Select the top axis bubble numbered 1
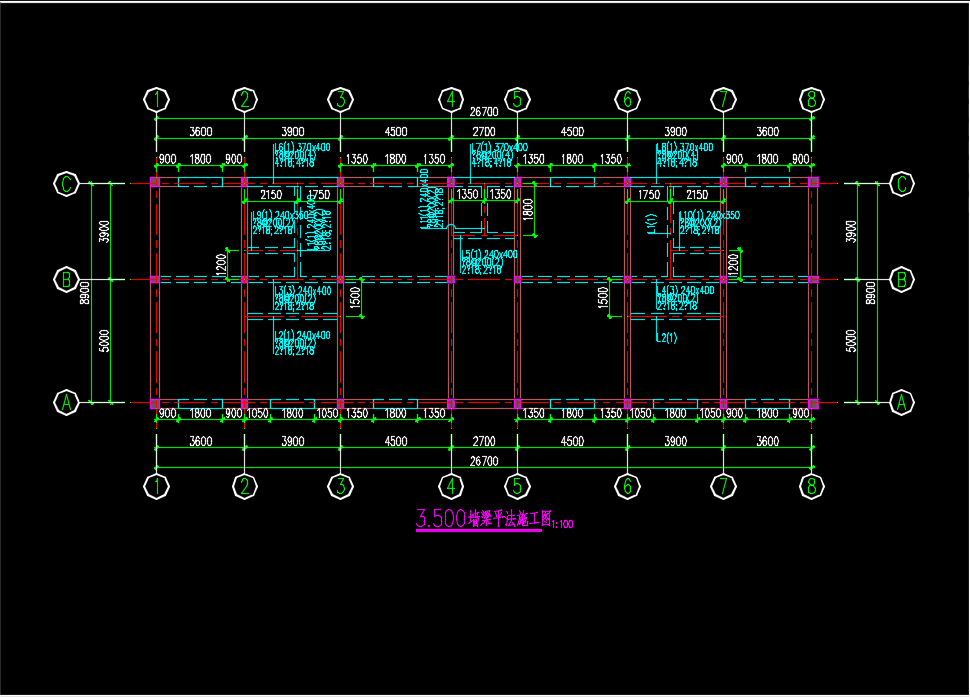 pos(156,99)
